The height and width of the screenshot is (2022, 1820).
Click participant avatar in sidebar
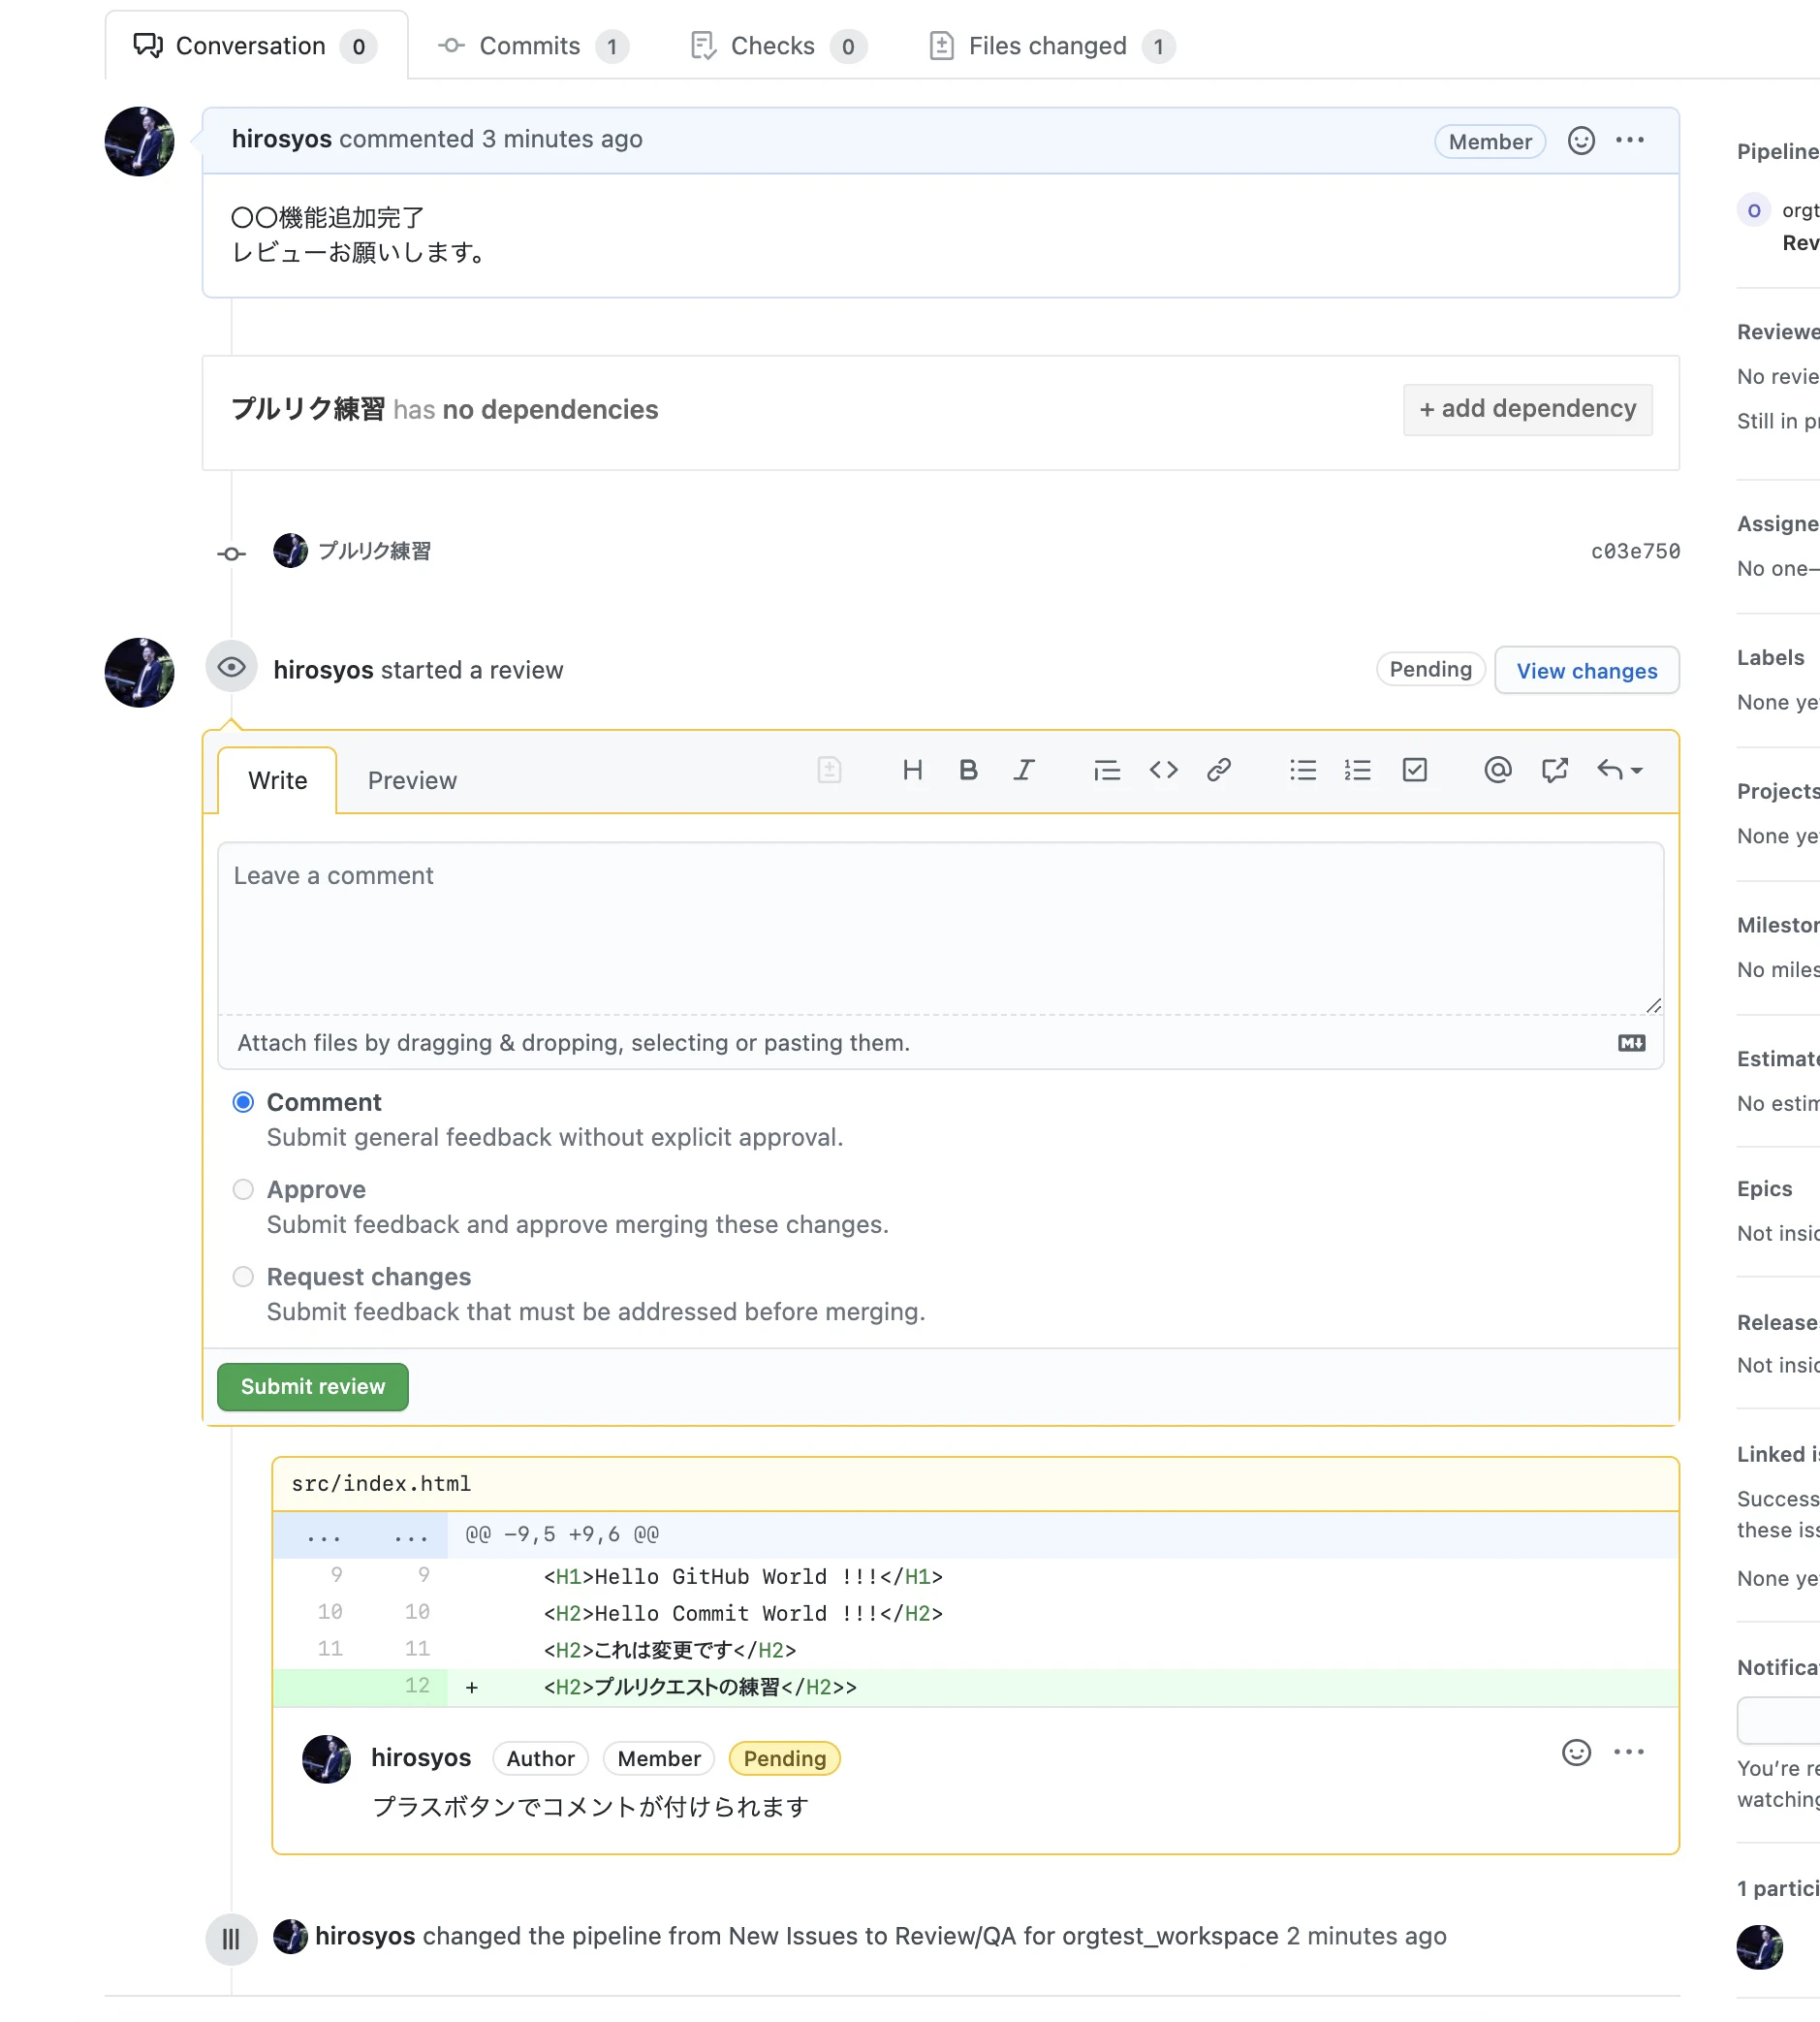tap(1759, 1946)
